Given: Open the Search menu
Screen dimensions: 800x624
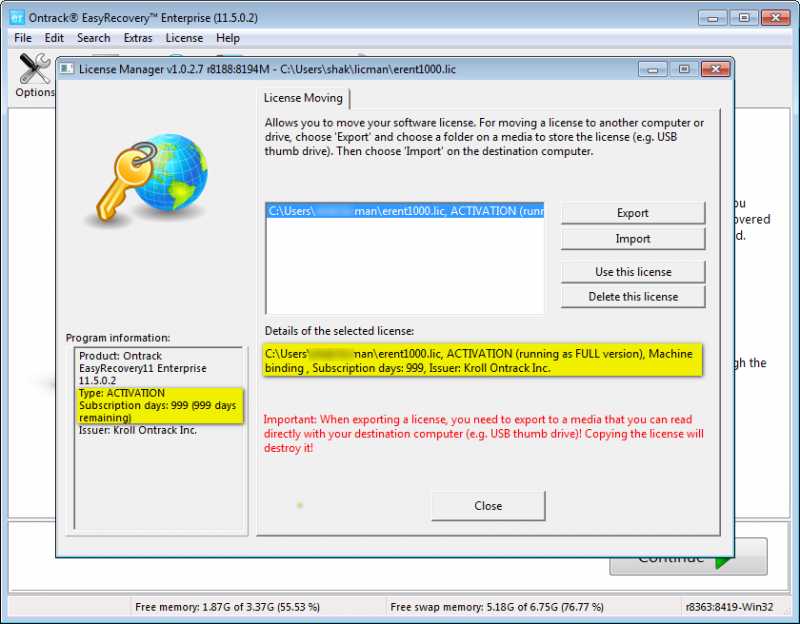Looking at the screenshot, I should click(x=93, y=37).
